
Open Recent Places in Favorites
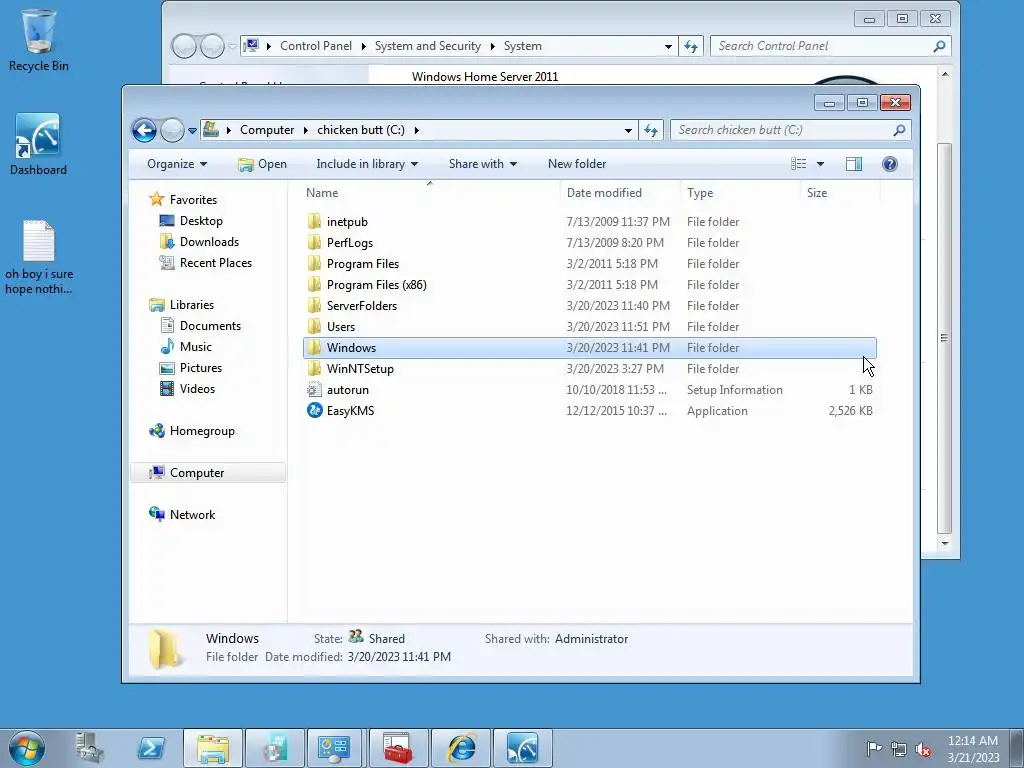(216, 263)
